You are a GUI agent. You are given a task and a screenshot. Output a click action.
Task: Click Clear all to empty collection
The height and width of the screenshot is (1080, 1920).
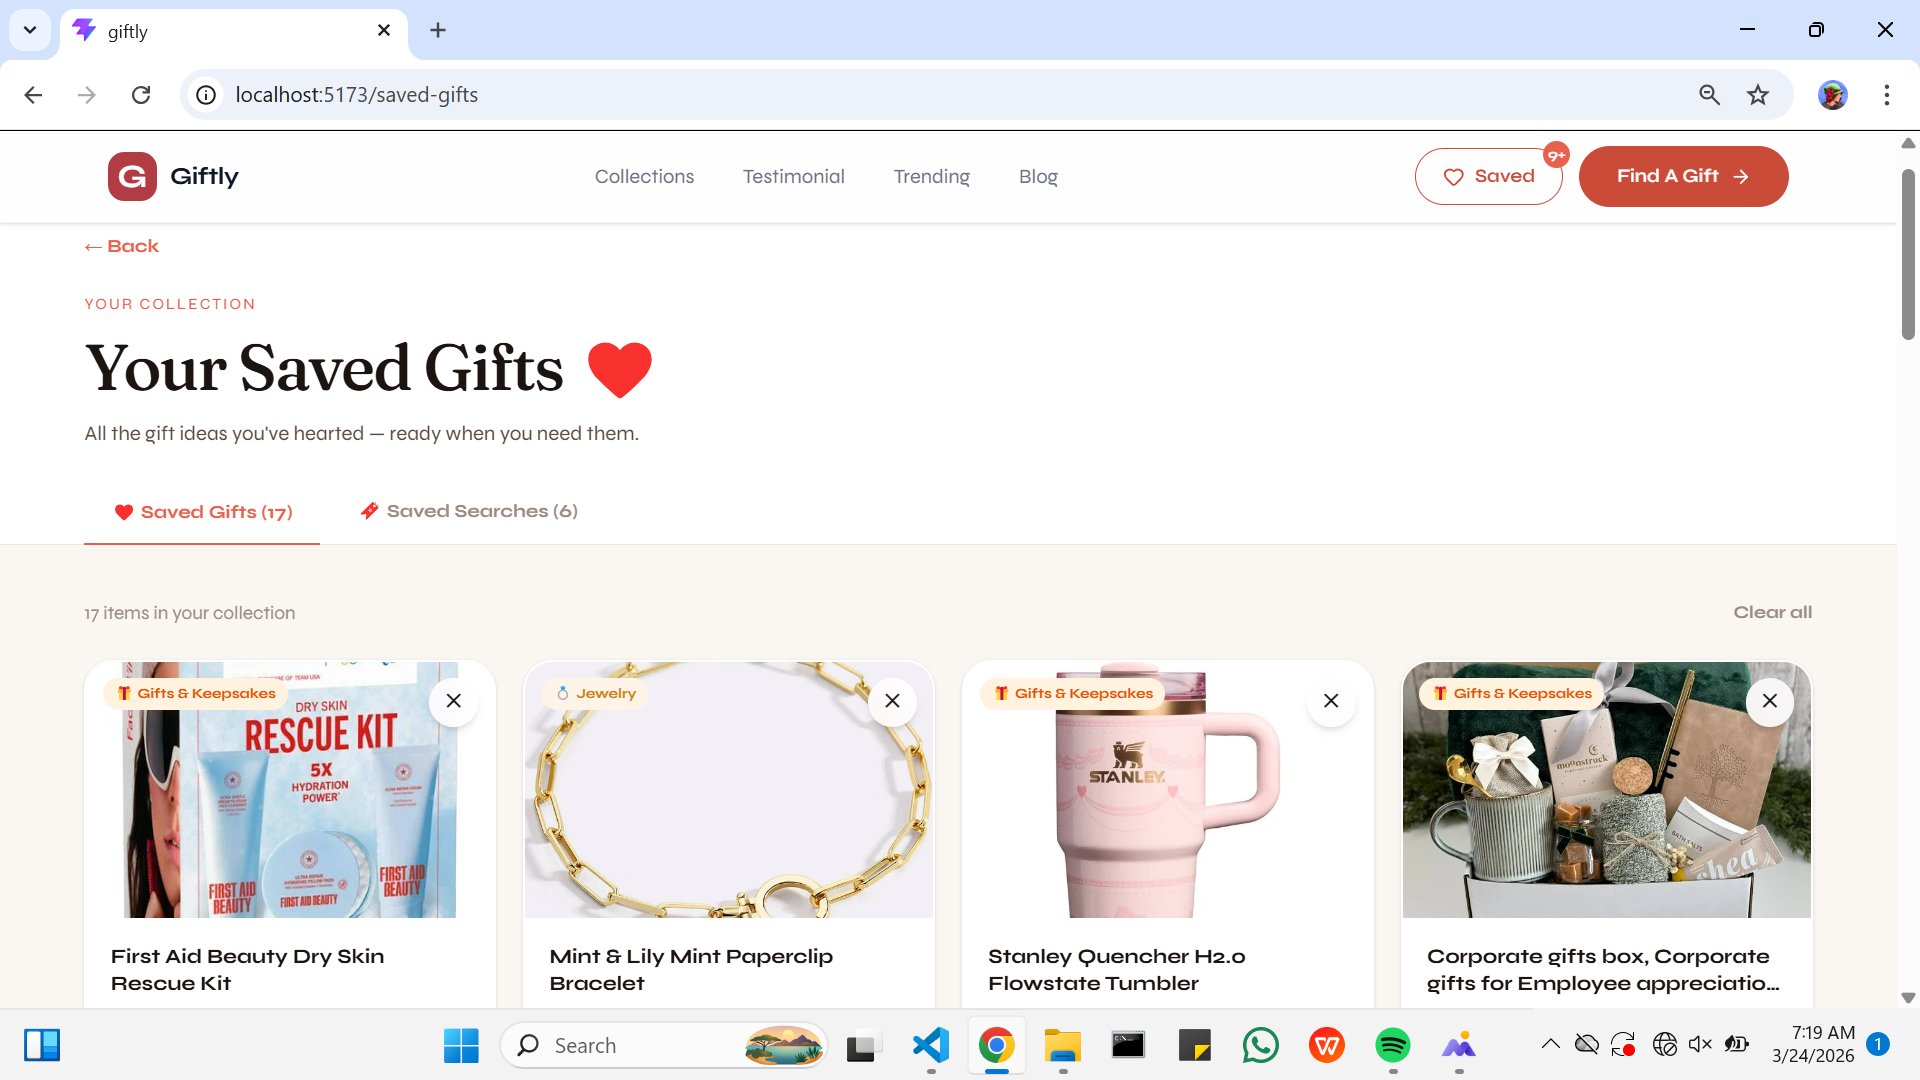pyautogui.click(x=1772, y=612)
